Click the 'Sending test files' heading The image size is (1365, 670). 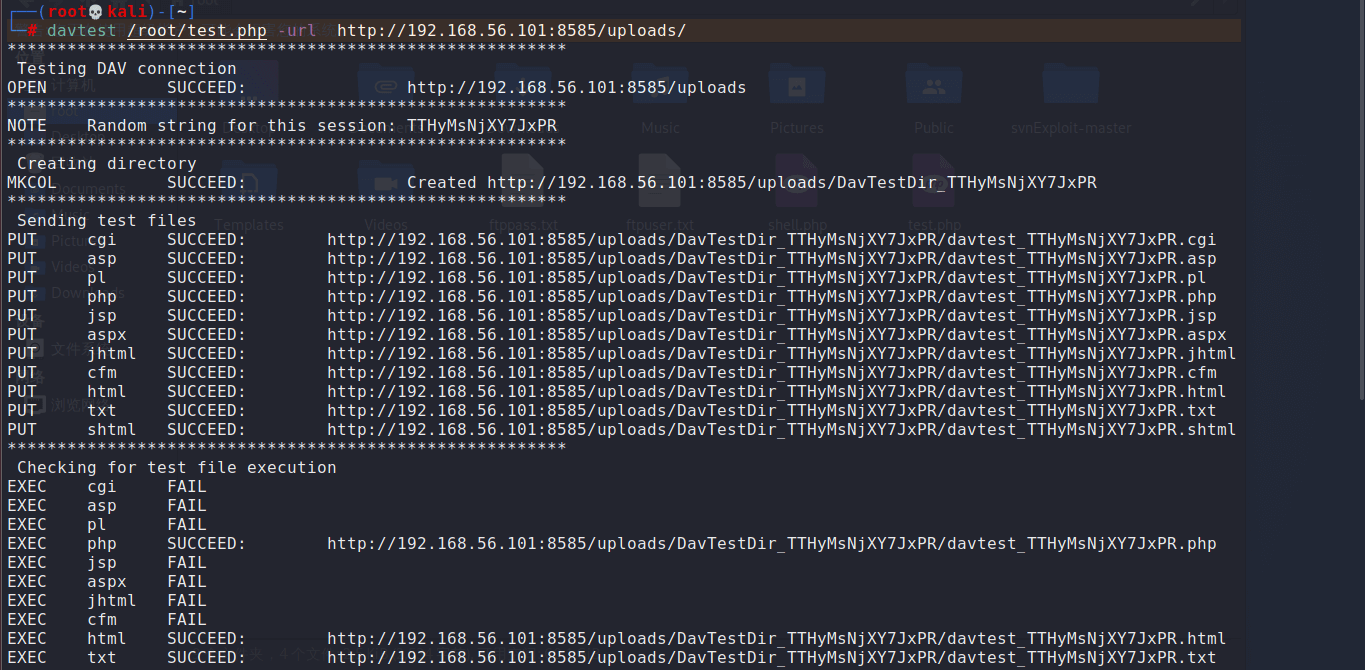coord(107,221)
